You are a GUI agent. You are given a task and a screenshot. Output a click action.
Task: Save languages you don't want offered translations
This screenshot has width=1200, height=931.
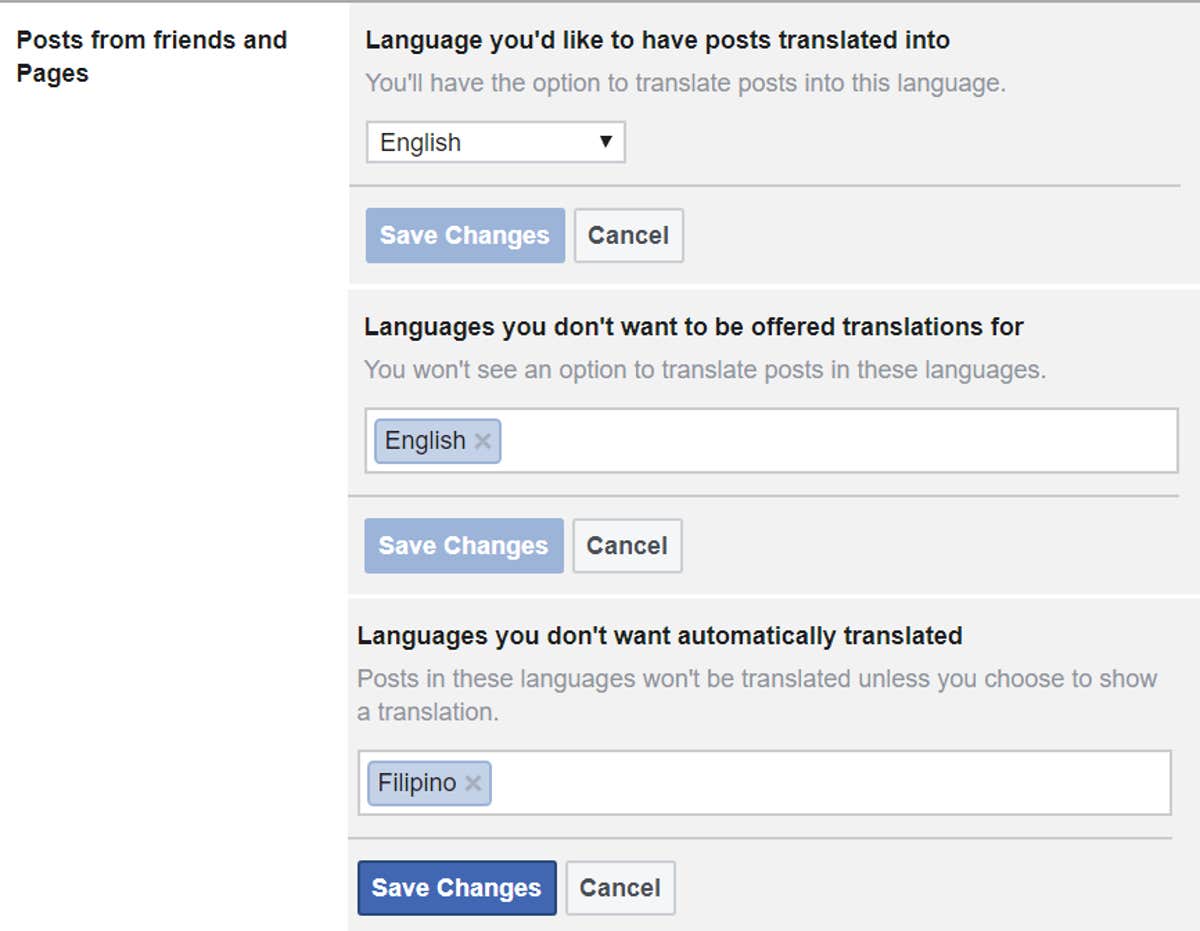(463, 545)
